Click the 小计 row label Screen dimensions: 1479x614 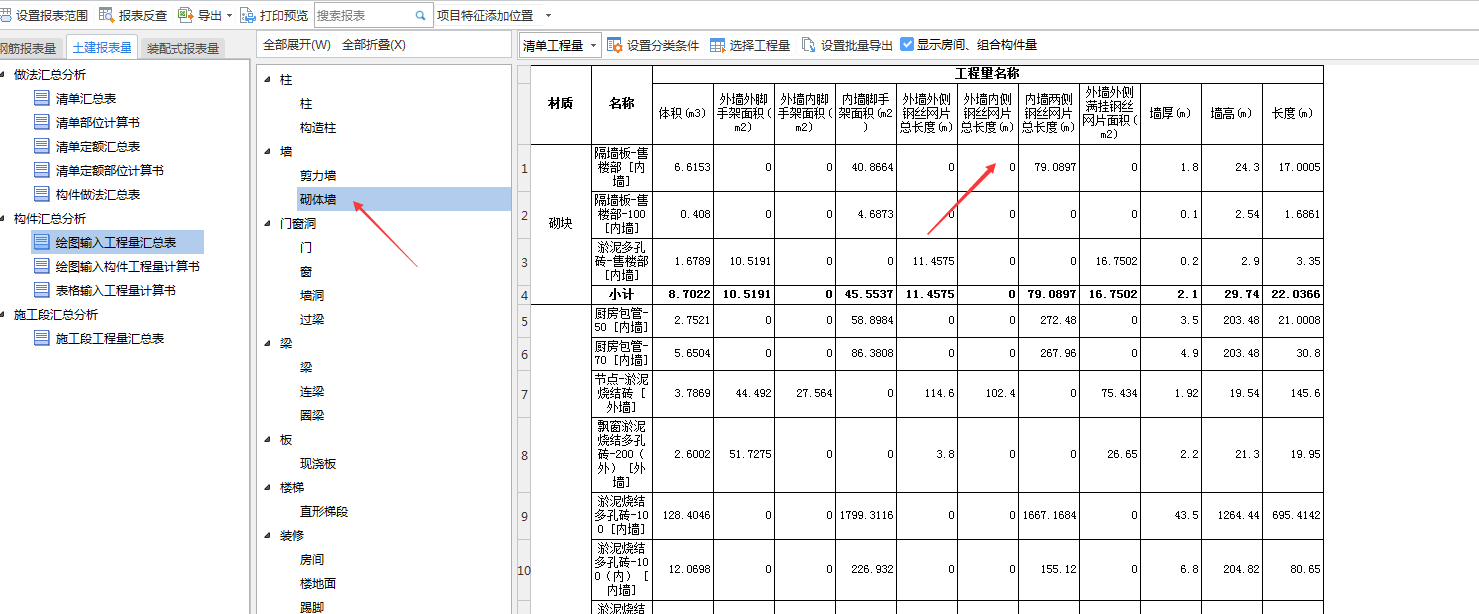pos(621,295)
